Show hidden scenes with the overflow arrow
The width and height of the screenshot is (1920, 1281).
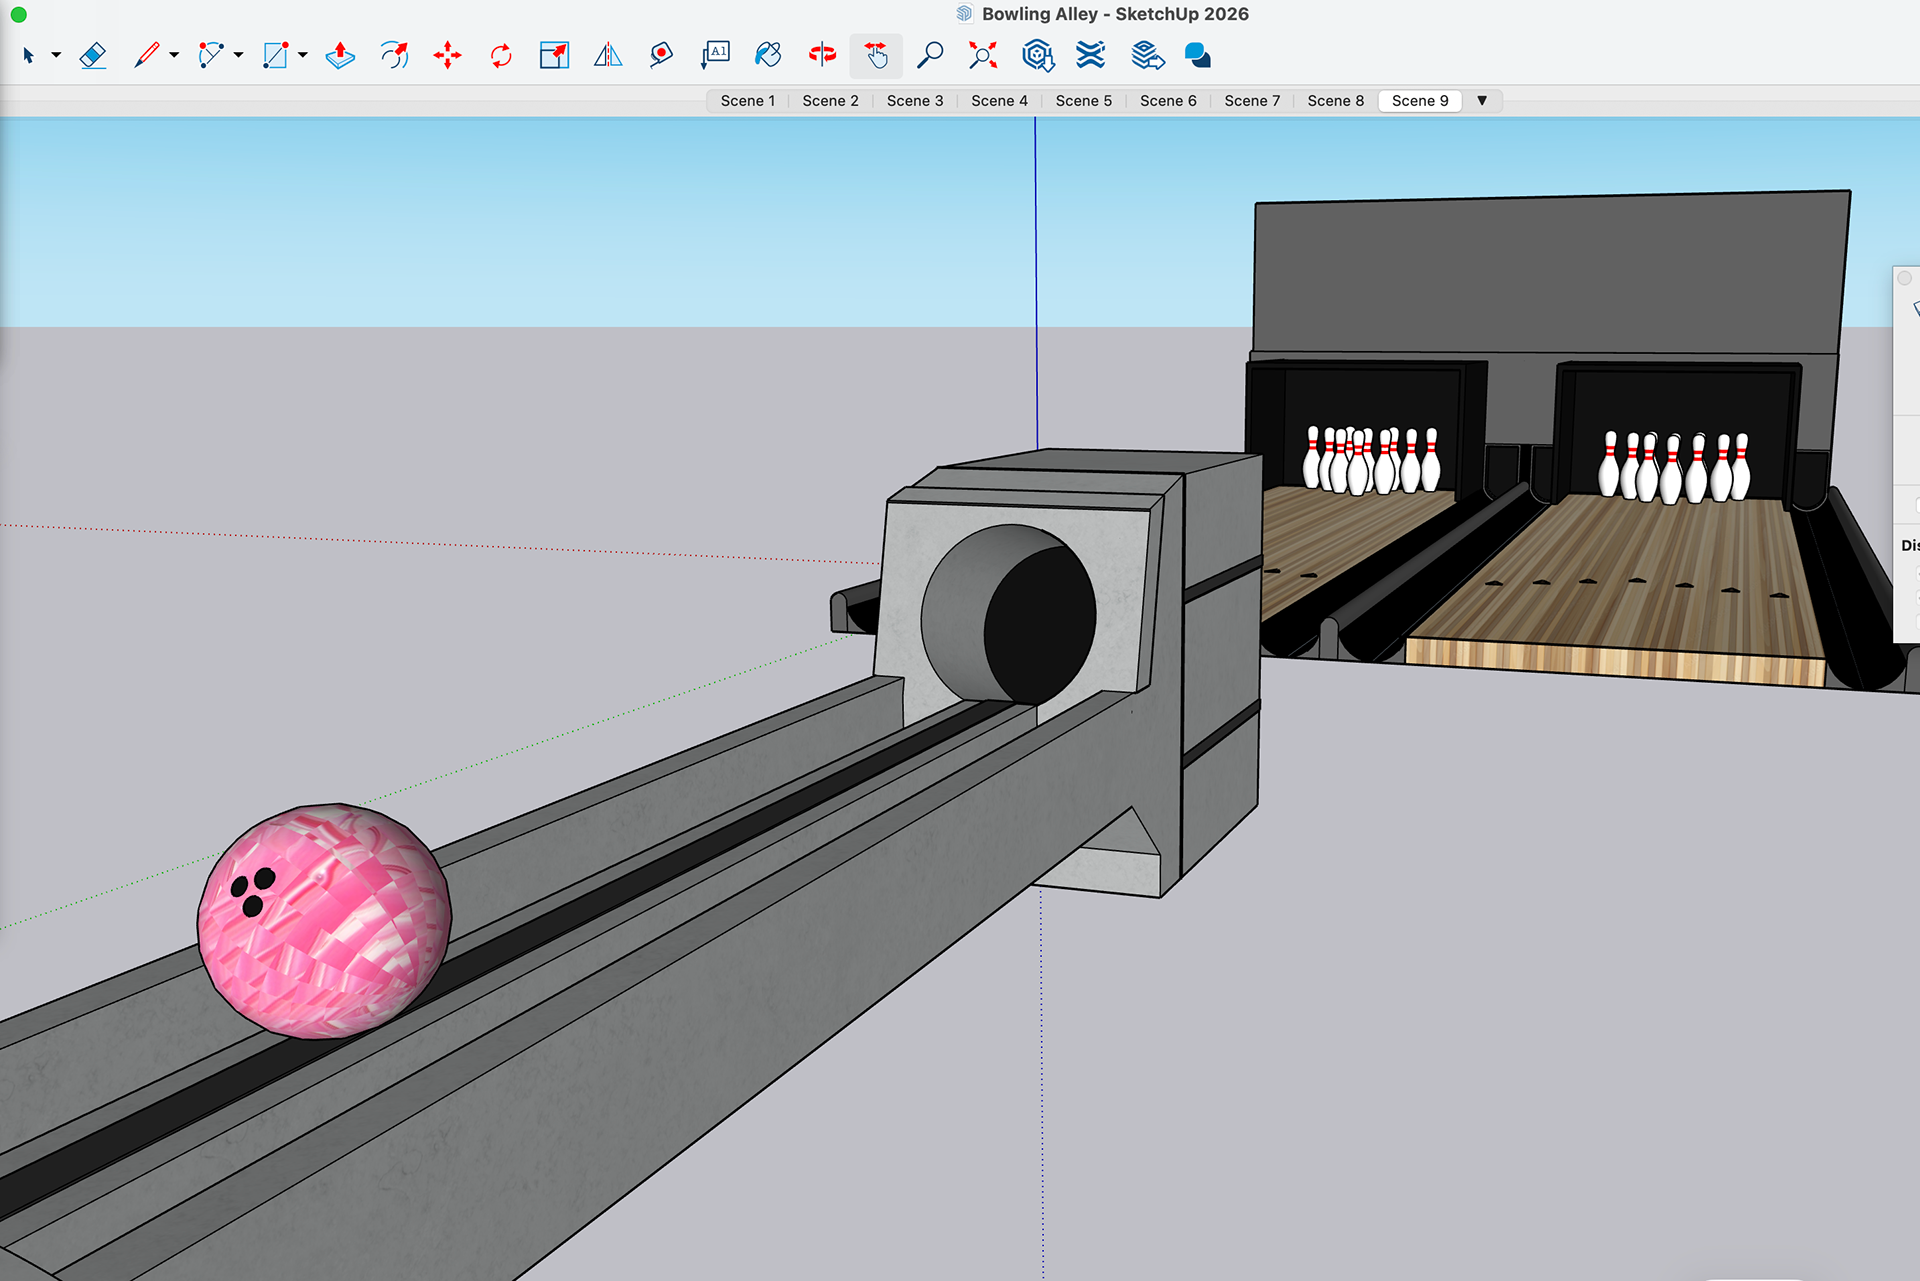click(1482, 101)
